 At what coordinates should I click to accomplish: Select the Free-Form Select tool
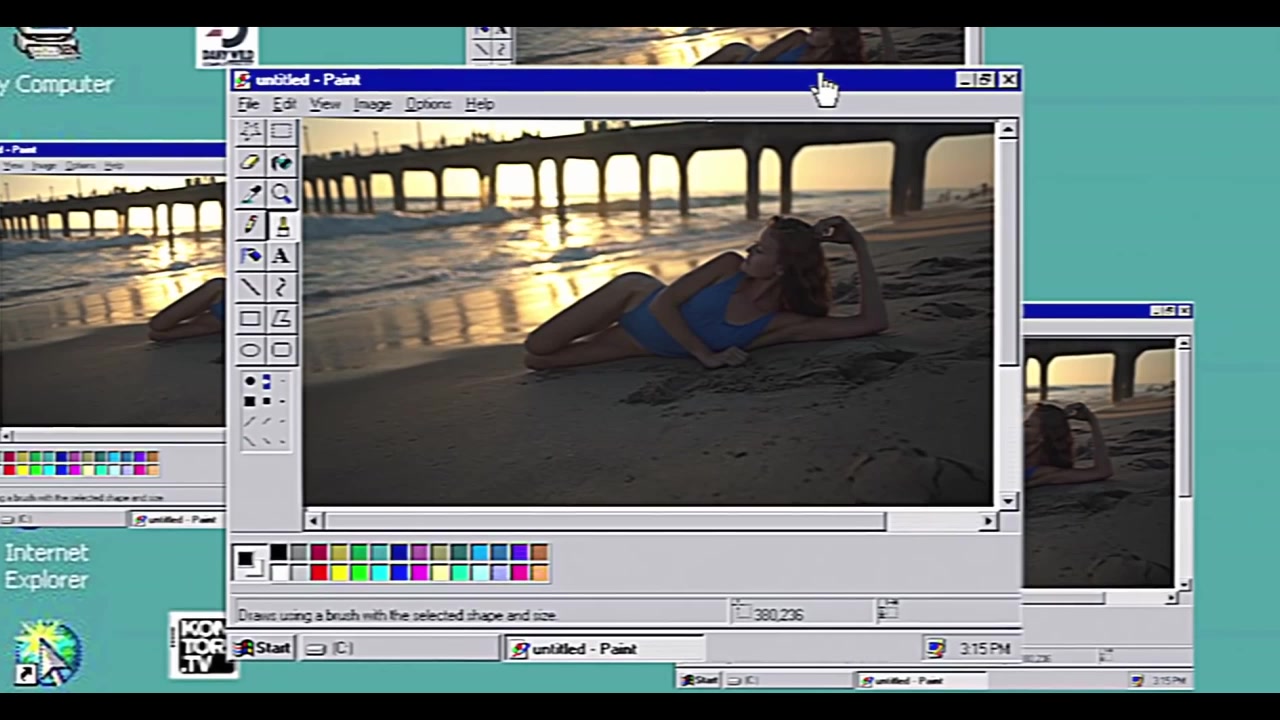pos(250,131)
